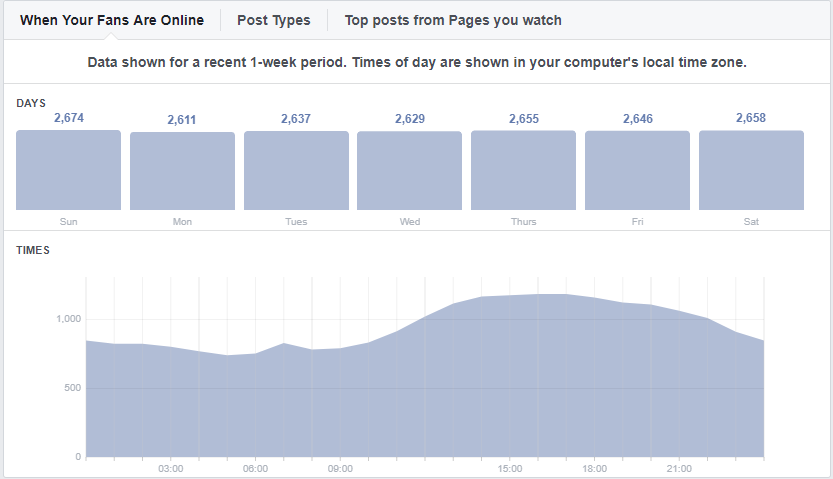Click the 2,629 value above Wednesday
Screen dimensions: 833x479
410,119
